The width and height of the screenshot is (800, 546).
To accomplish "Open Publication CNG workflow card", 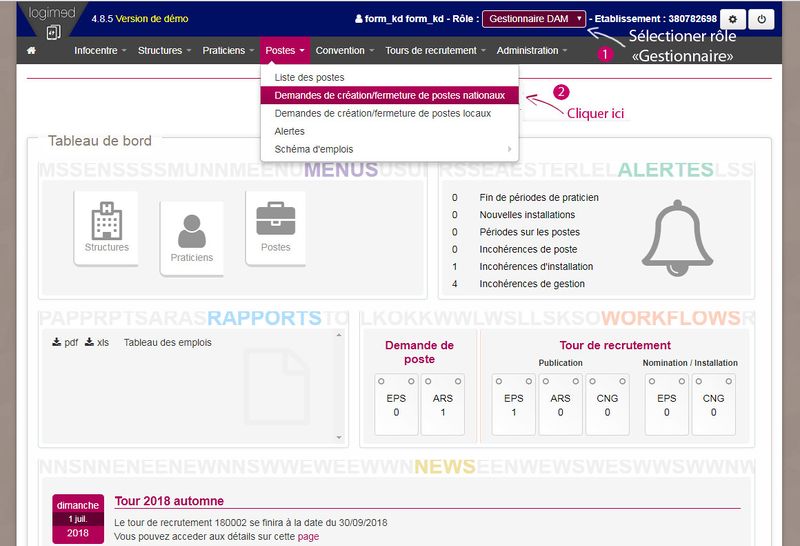I will (x=607, y=405).
